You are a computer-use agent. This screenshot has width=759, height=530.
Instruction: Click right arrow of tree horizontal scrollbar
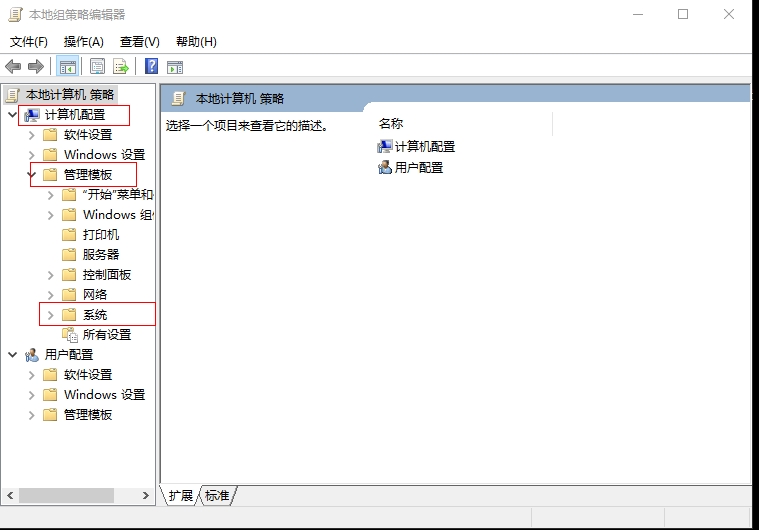[148, 496]
